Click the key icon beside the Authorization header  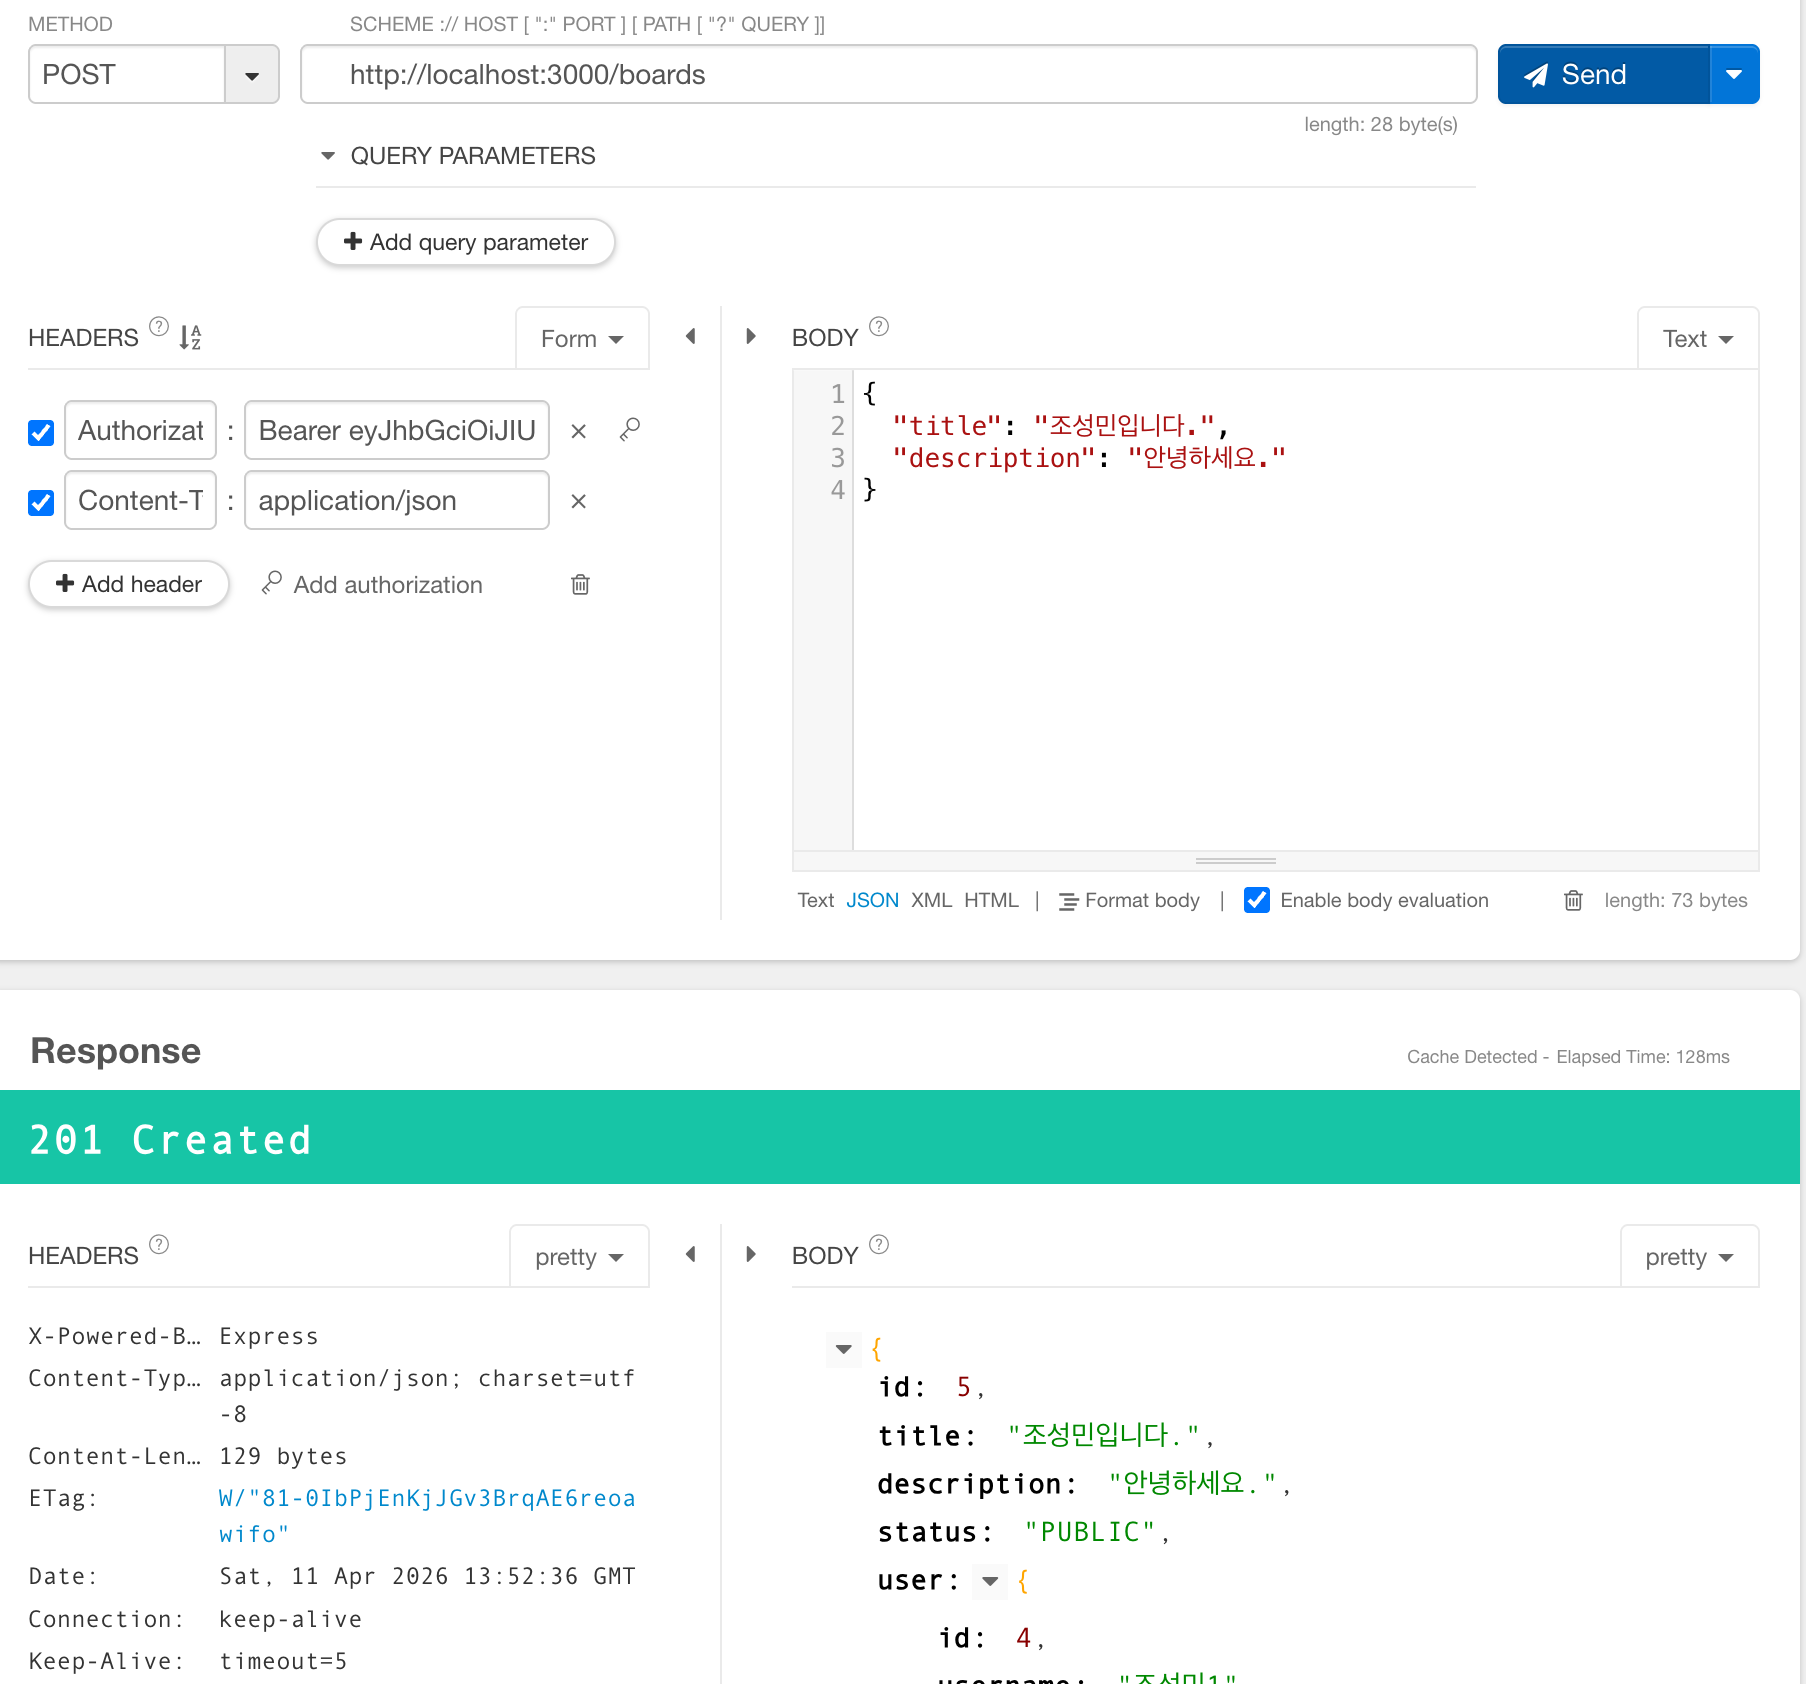[x=629, y=430]
